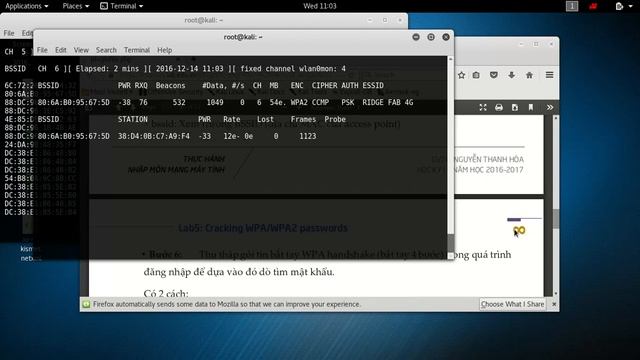Screen dimensions: 640x360
Task: Click the workspace switcher indicator in top bar
Action: [572, 6]
